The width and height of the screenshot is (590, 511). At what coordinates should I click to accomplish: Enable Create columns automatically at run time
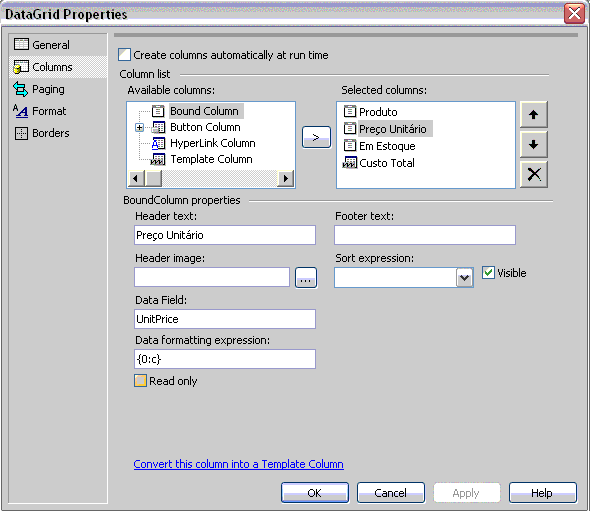[x=124, y=55]
